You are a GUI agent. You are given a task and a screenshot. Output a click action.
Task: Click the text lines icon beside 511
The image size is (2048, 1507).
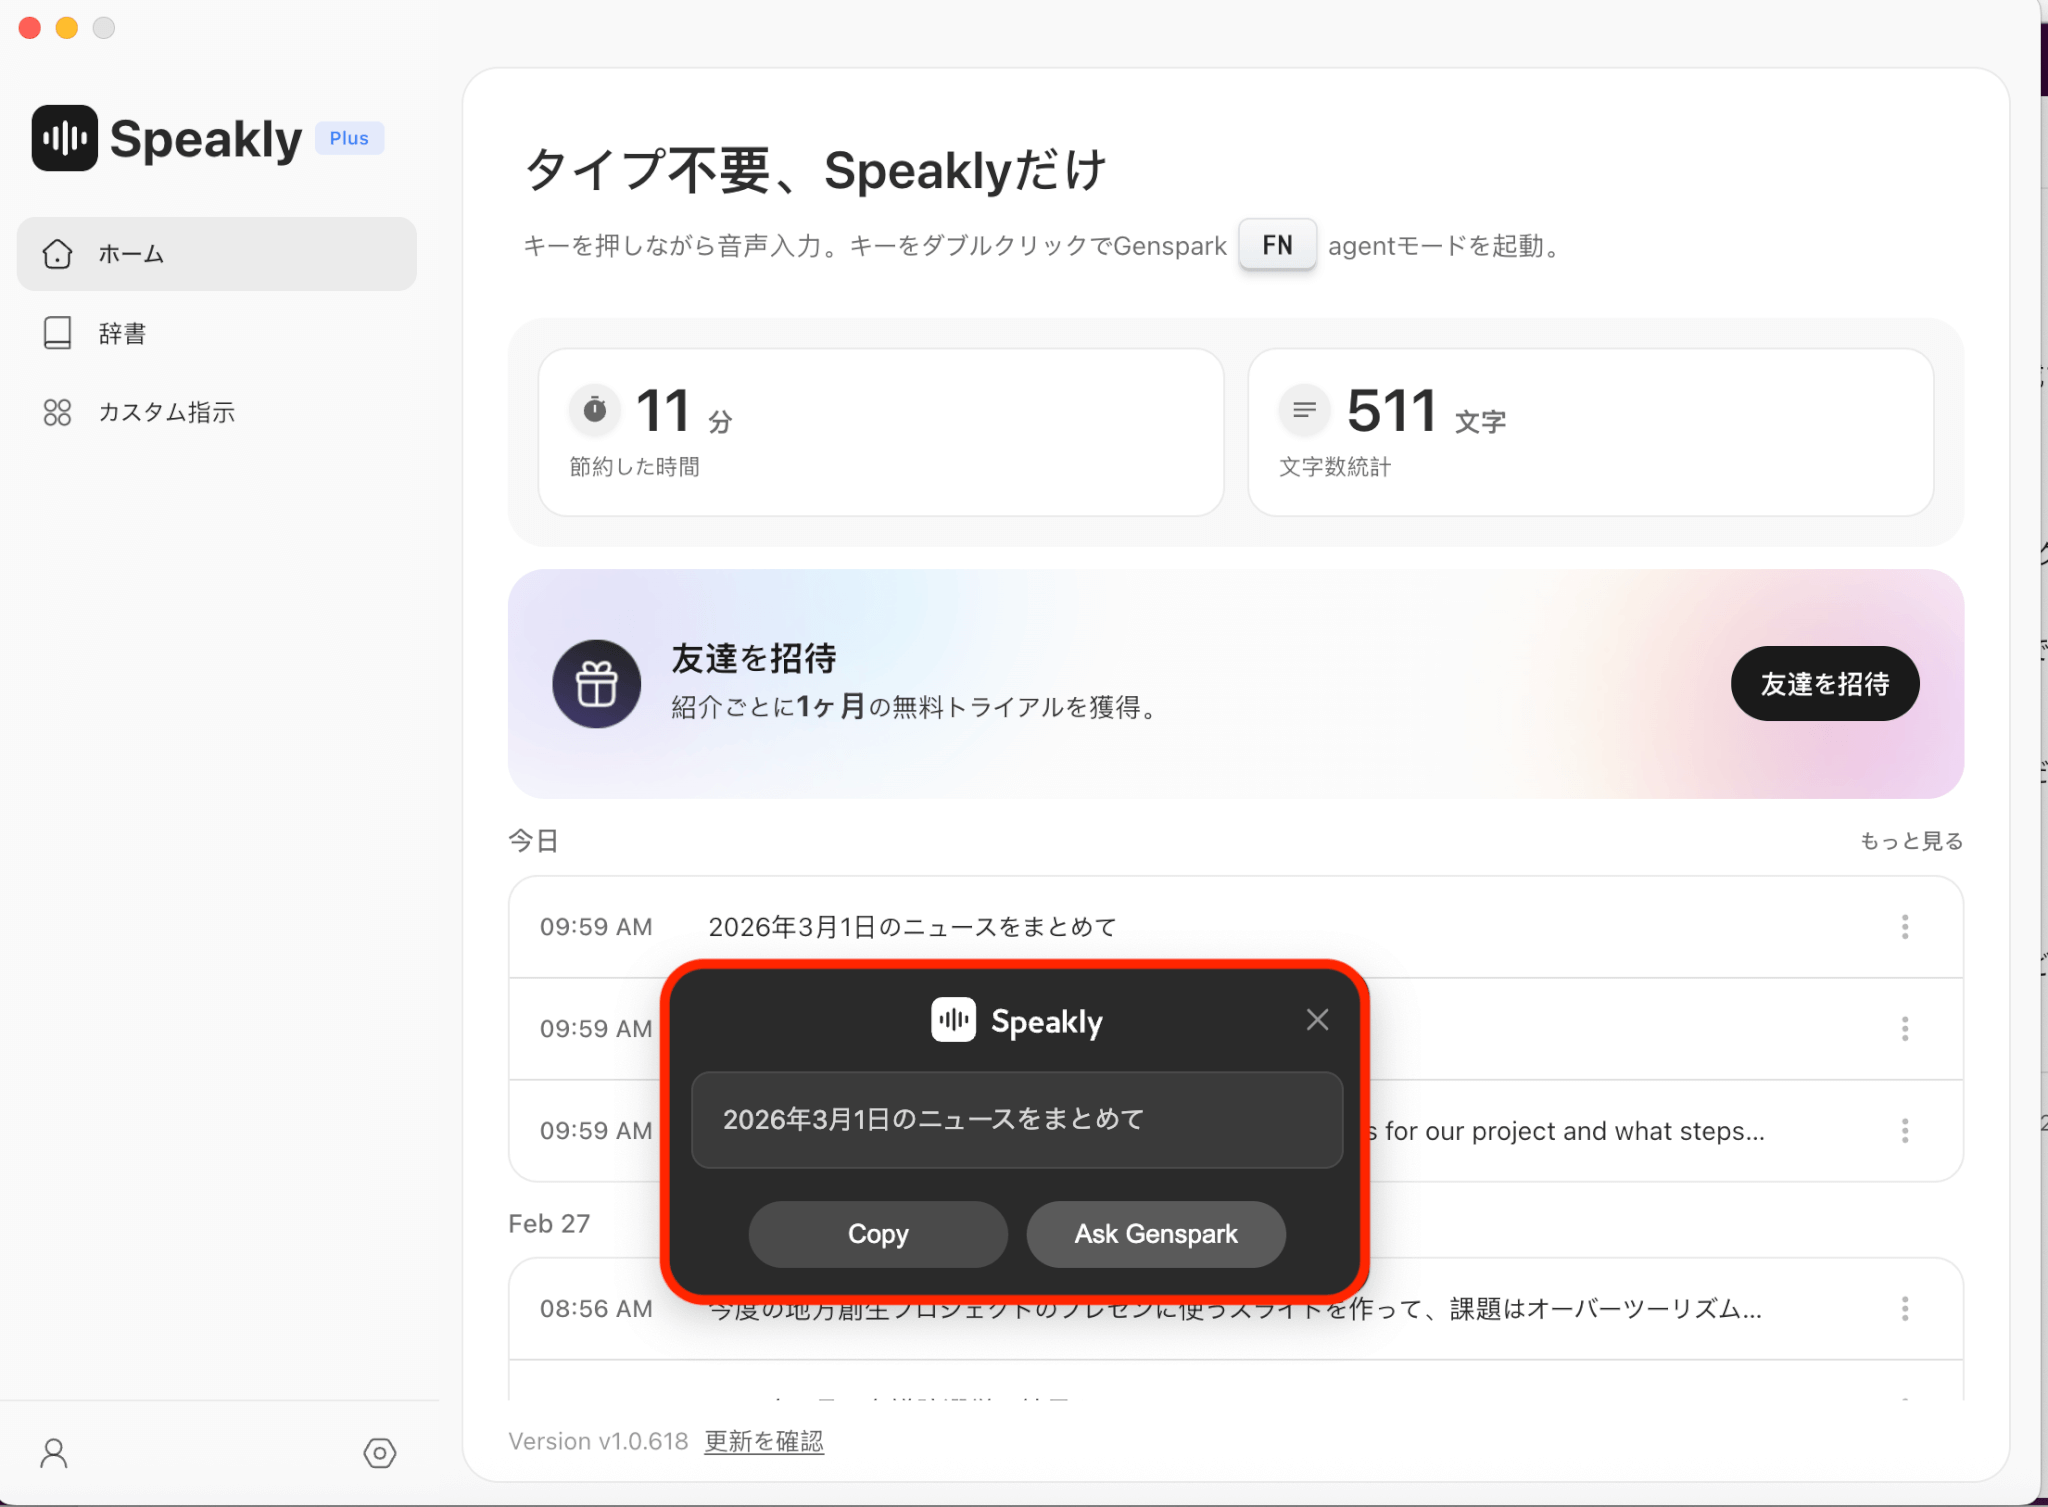click(x=1304, y=409)
